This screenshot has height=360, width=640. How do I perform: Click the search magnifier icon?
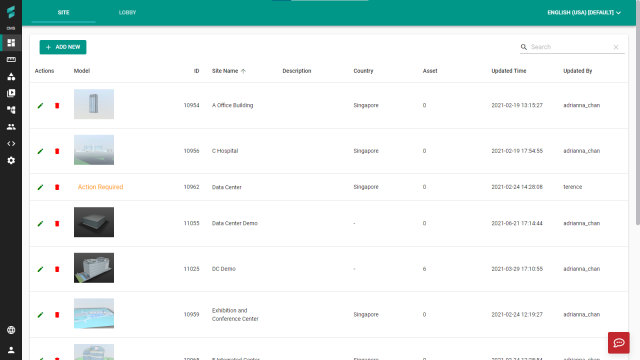(x=524, y=47)
